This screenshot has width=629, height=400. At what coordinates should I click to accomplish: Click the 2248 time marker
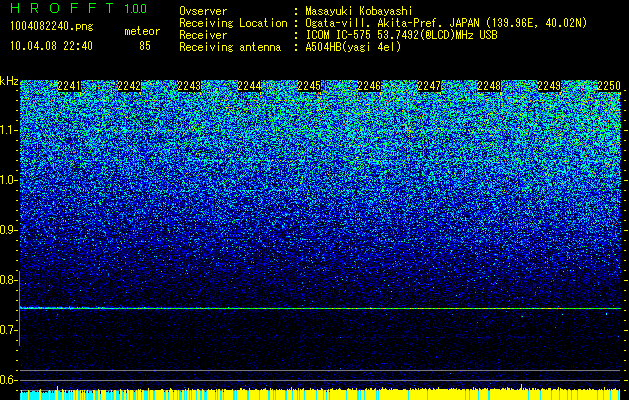489,86
